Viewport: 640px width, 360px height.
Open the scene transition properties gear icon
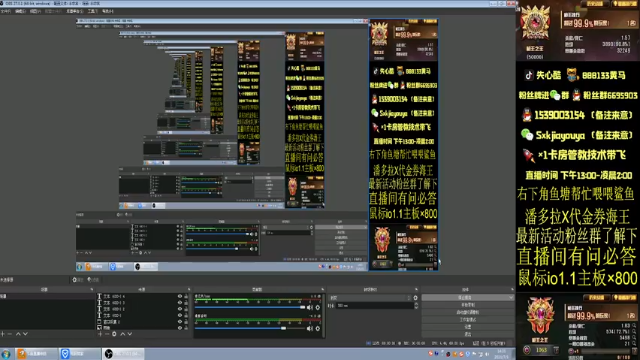pos(416,298)
